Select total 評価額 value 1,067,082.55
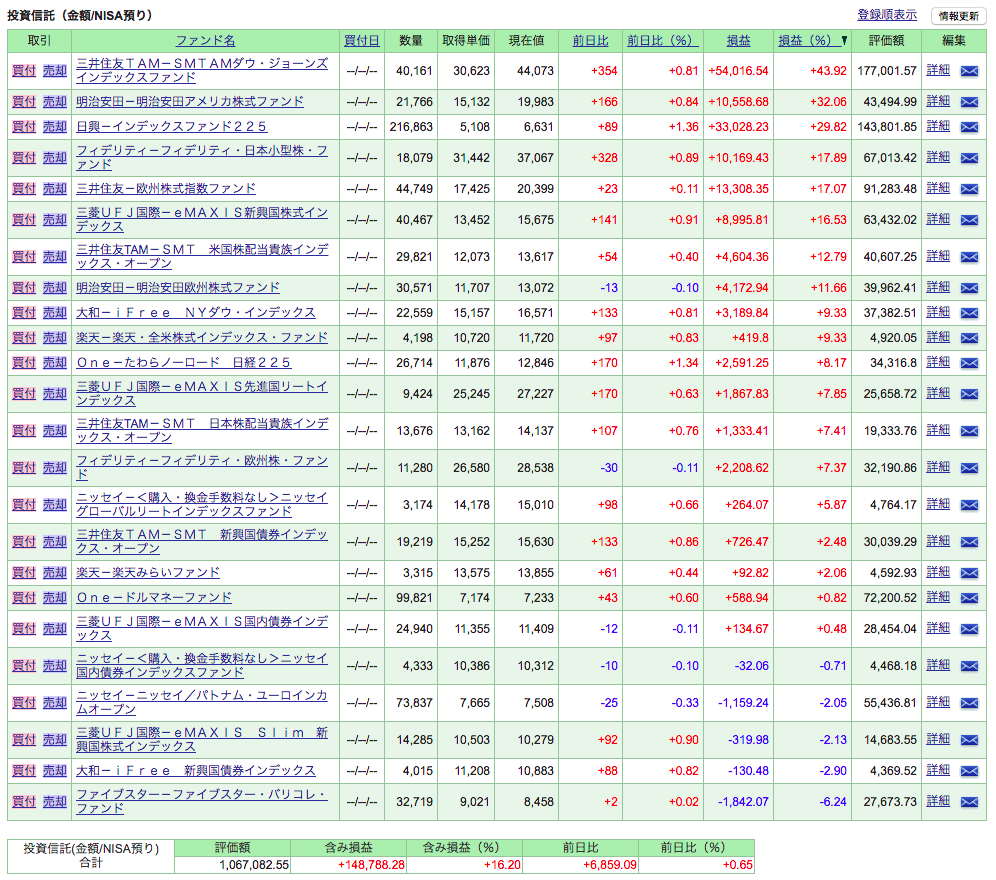This screenshot has height=880, width=996. tap(254, 865)
